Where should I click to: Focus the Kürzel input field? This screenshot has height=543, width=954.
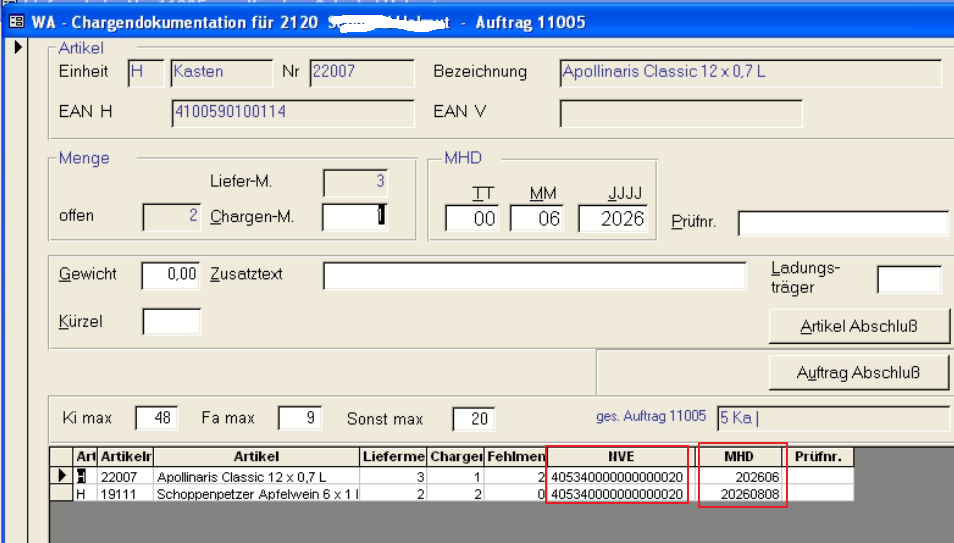171,321
